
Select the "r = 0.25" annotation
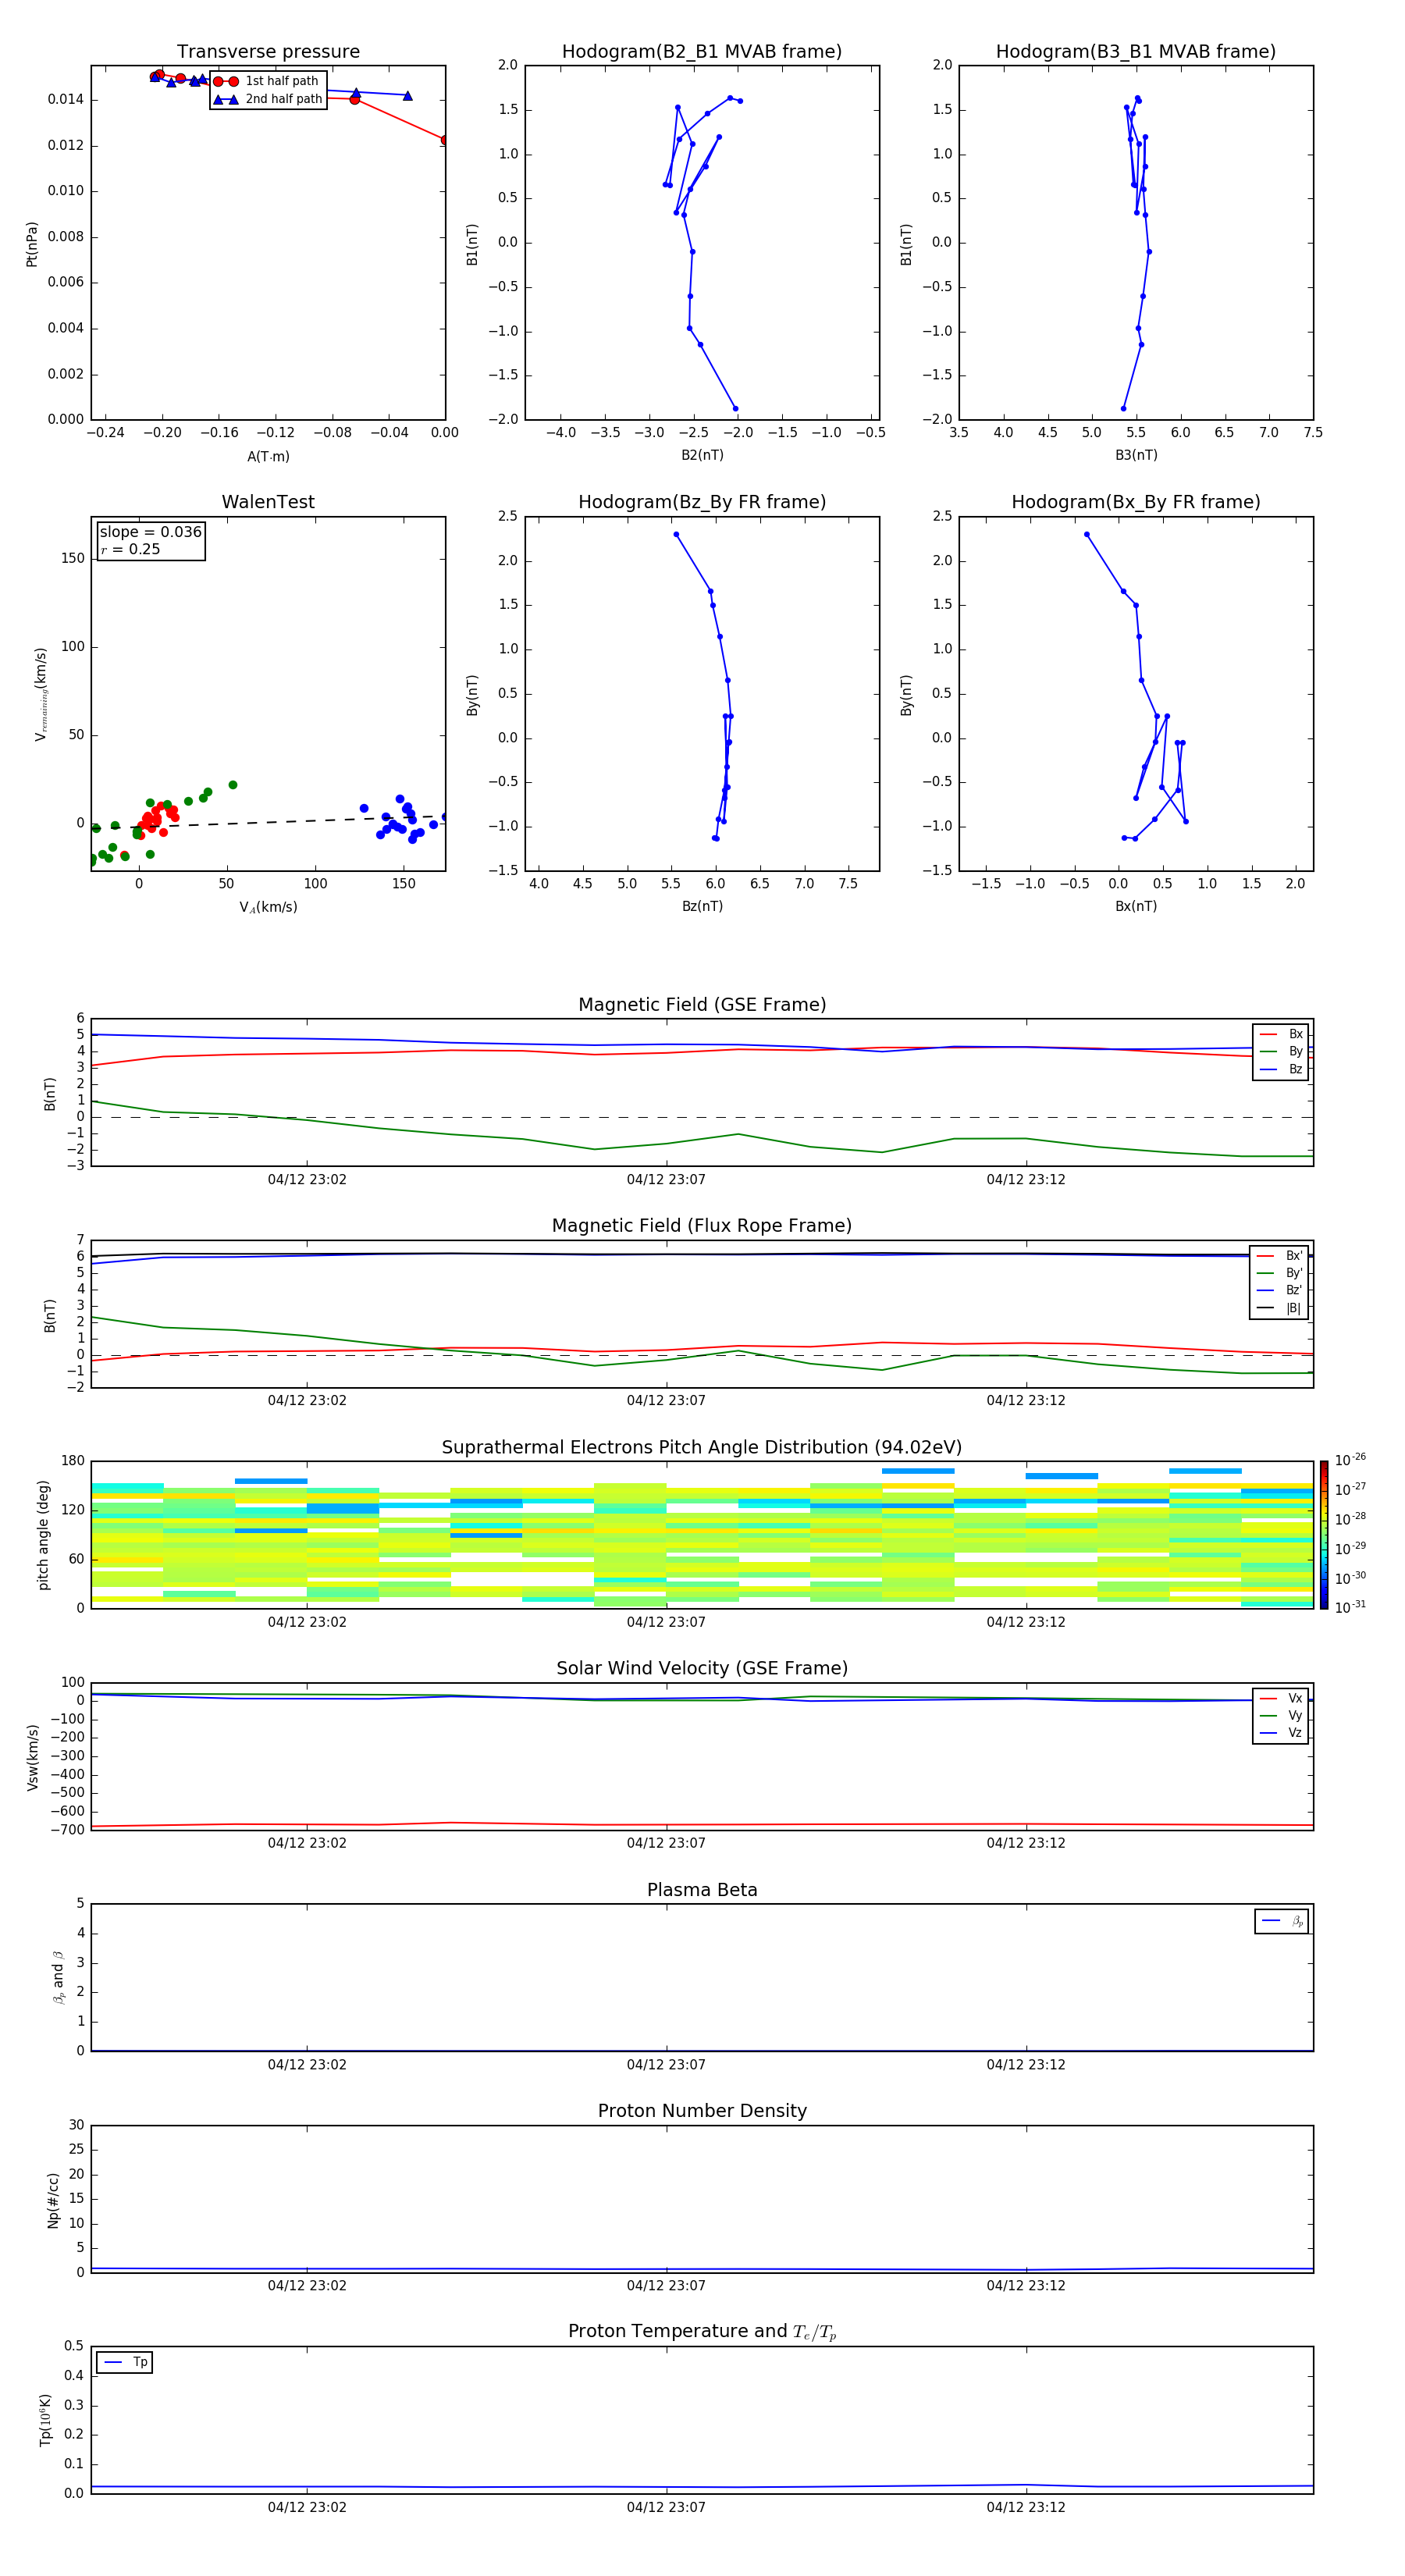click(x=130, y=549)
